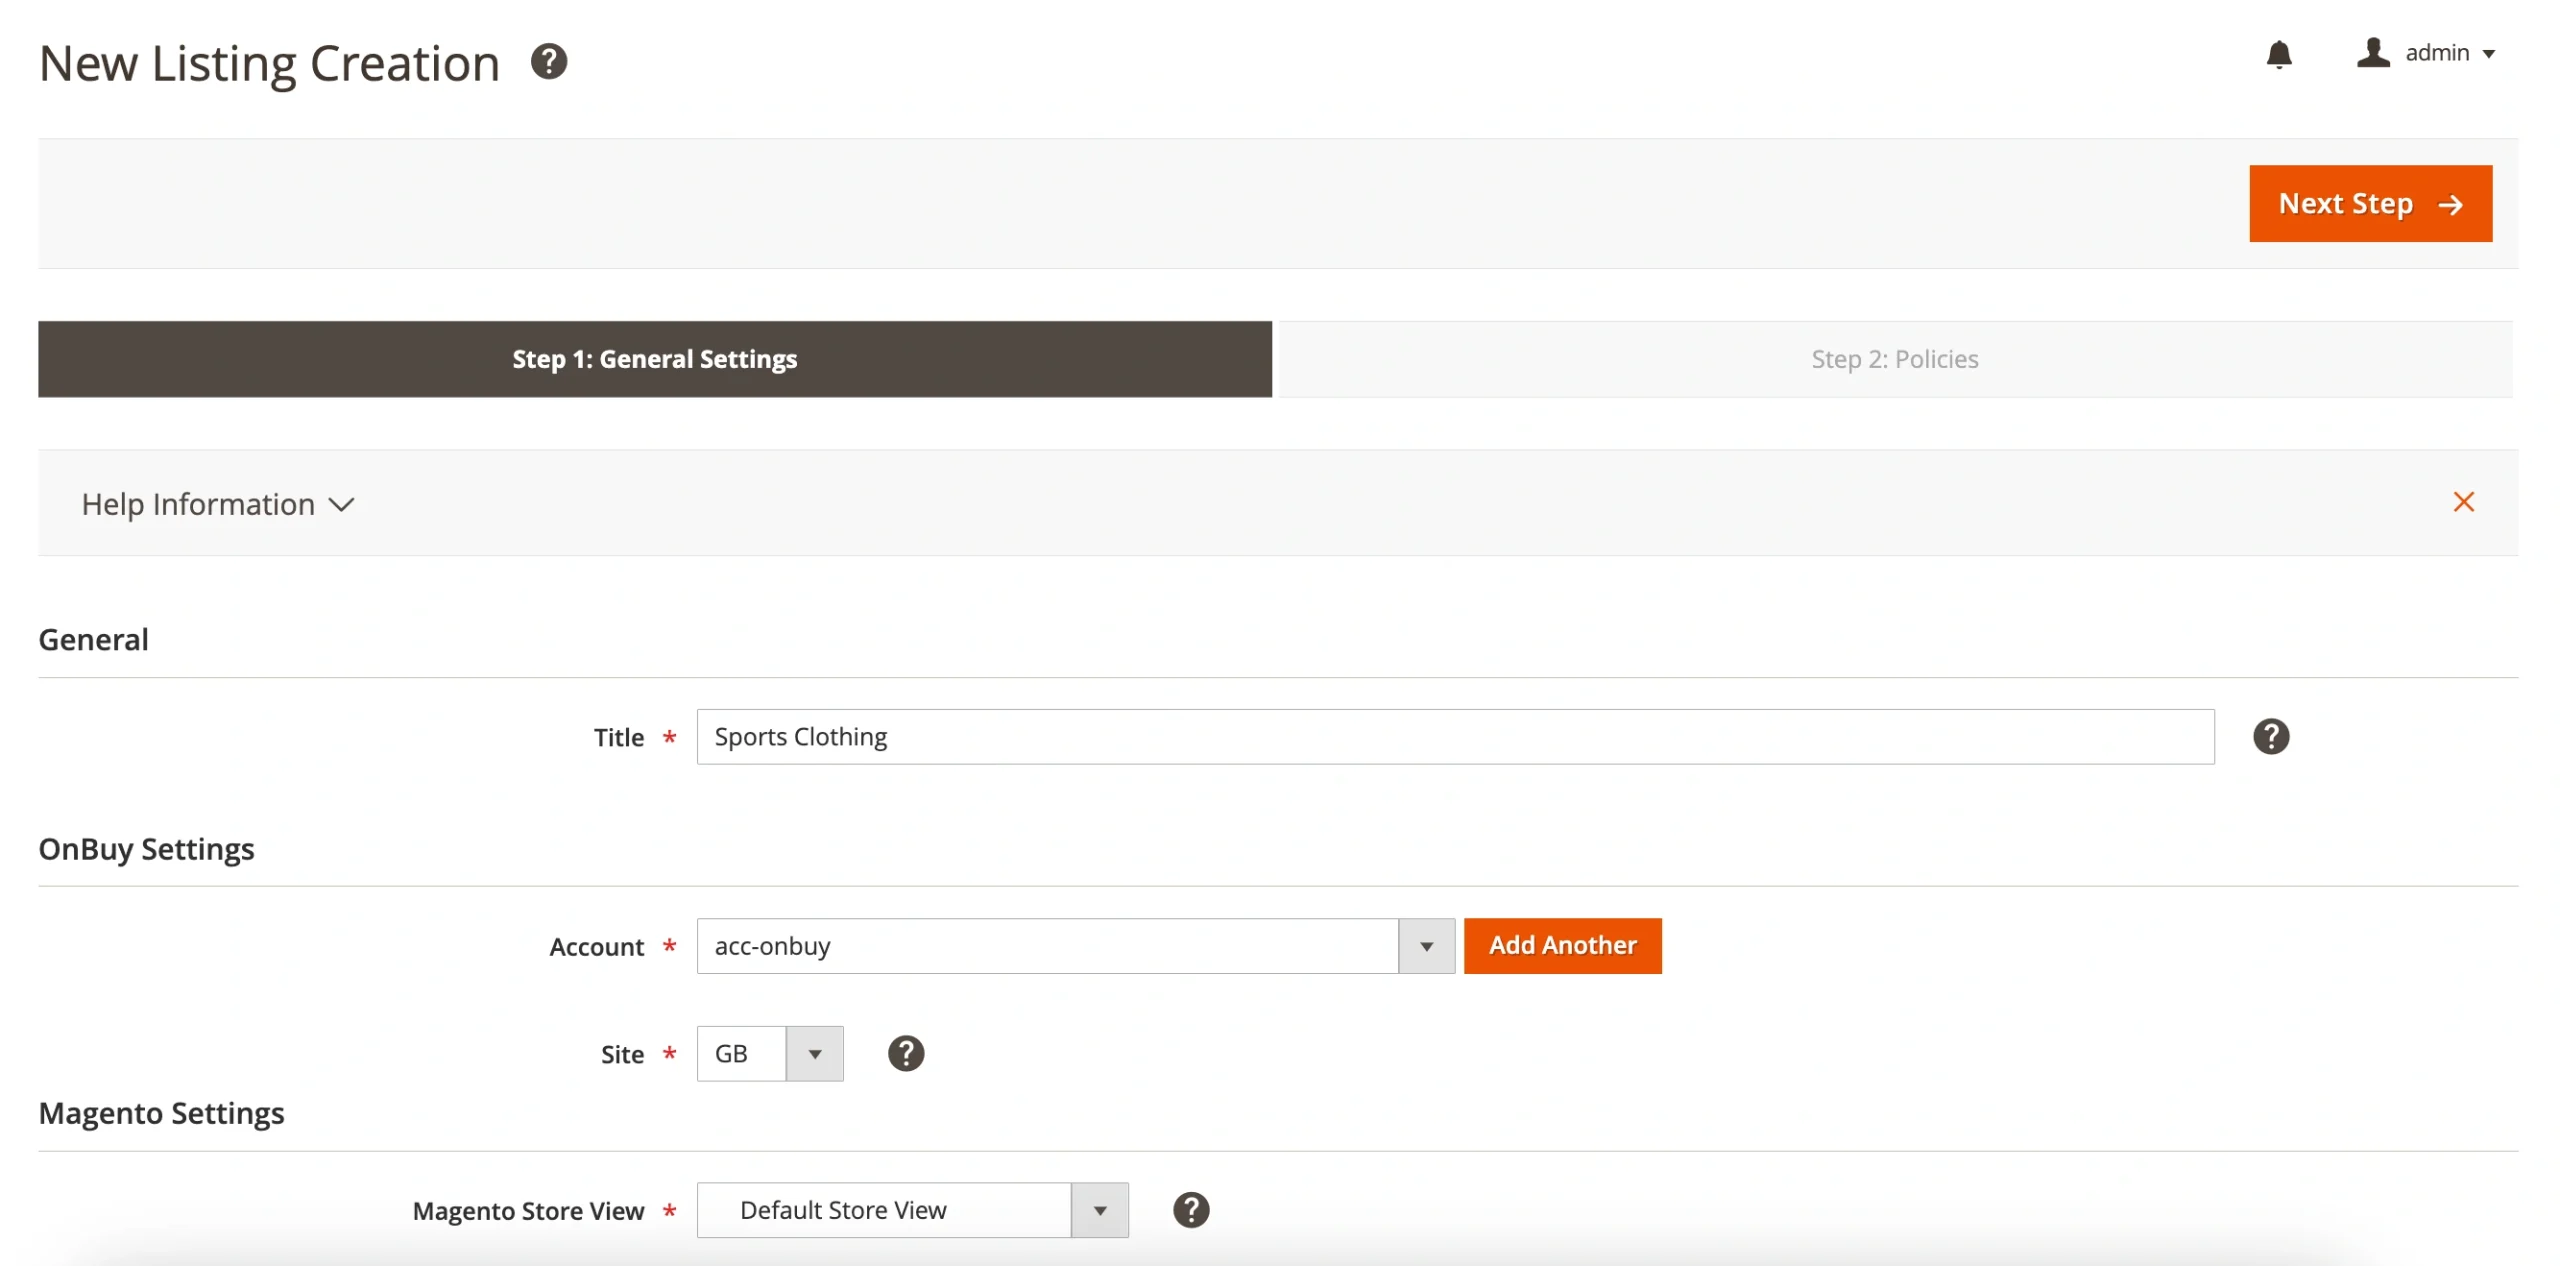Click the arrow icon inside Next Step

pyautogui.click(x=2450, y=205)
